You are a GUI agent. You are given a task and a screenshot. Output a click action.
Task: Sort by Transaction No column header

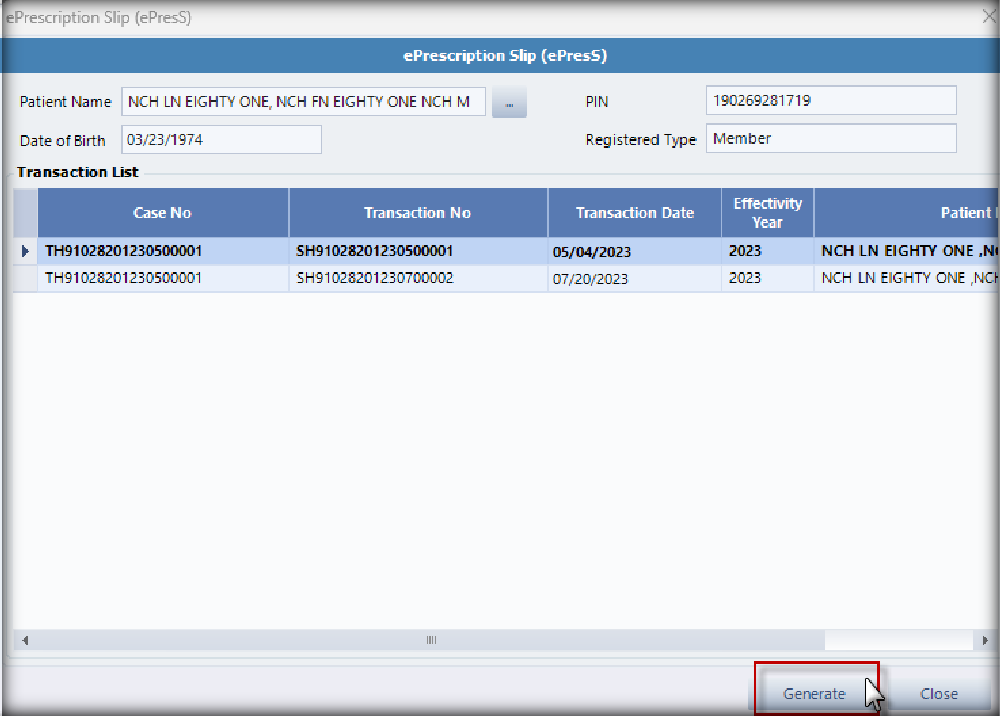[x=417, y=213]
